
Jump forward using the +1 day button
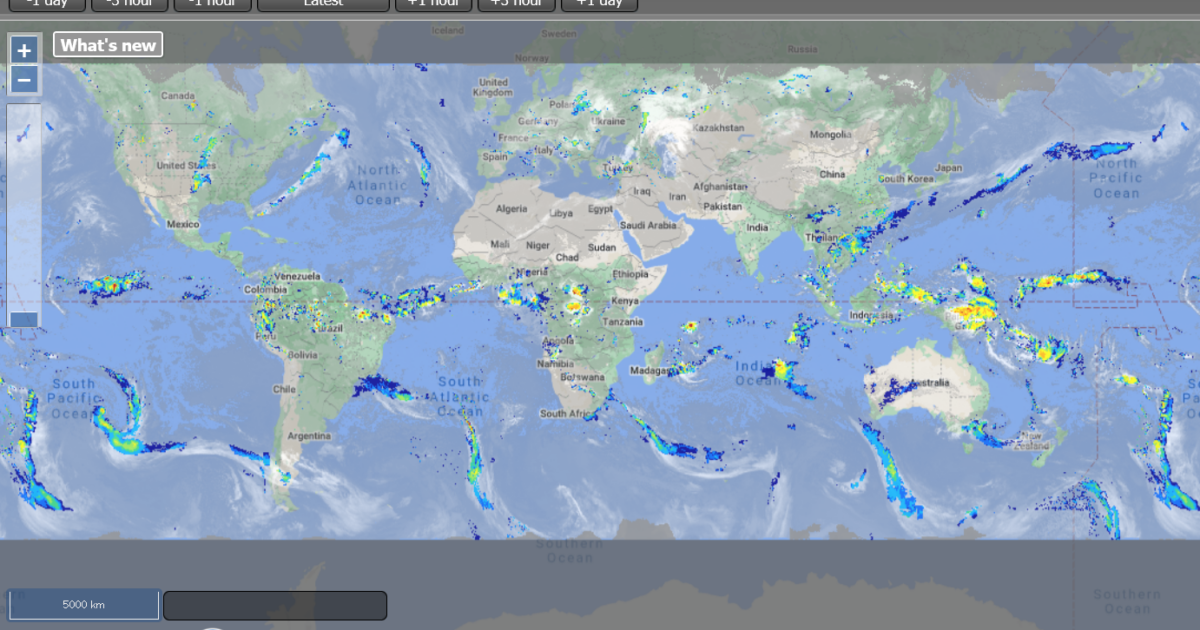tap(599, 4)
